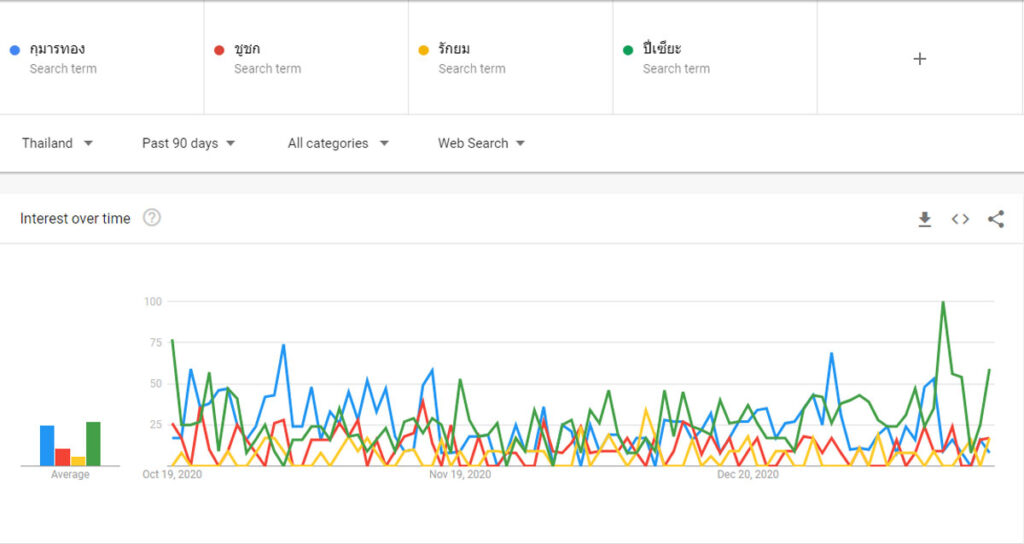Expand the Past 90 days time range
1024x544 pixels.
click(188, 143)
